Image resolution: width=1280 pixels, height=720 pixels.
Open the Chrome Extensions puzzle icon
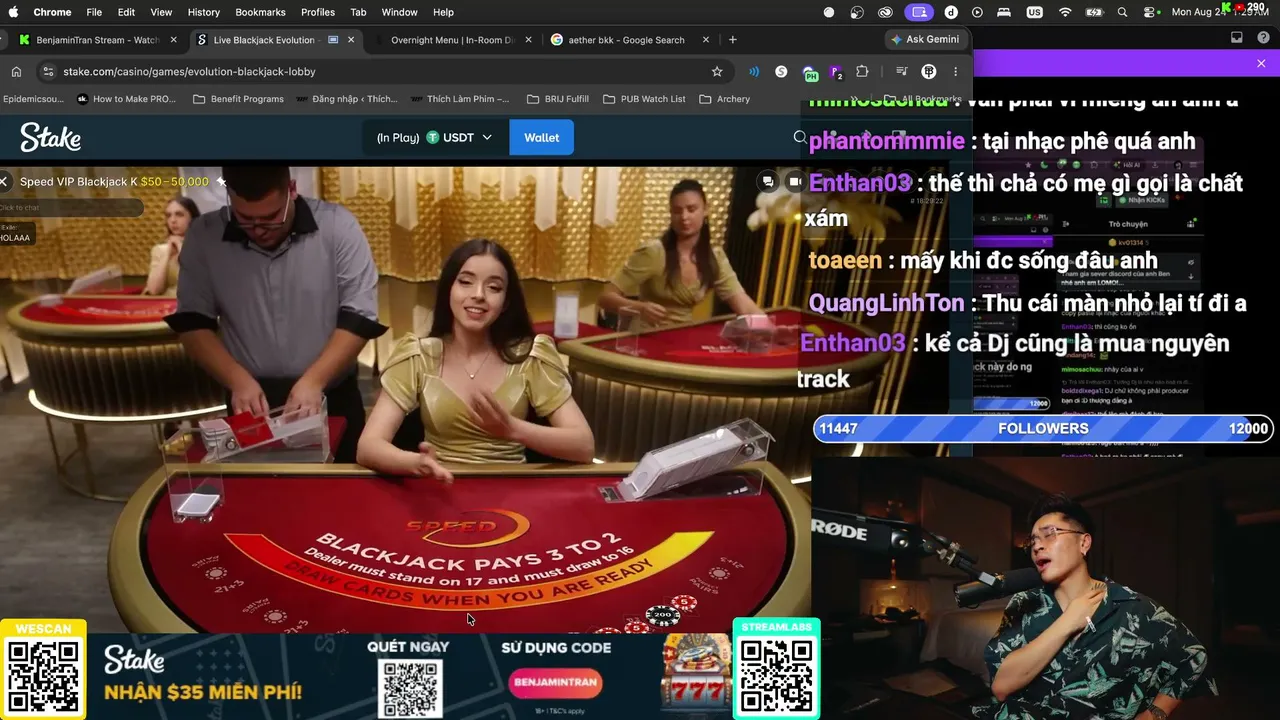(862, 72)
